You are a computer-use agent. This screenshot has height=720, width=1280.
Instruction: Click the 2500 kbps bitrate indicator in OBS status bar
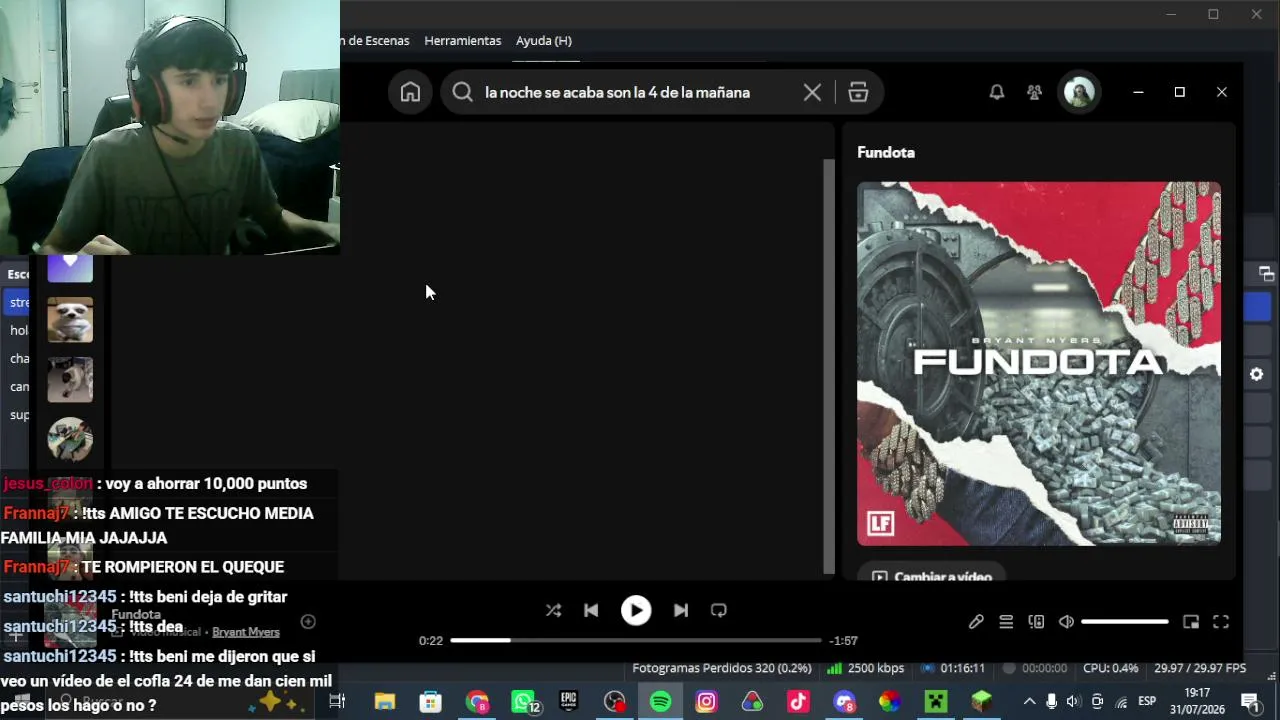(x=866, y=668)
